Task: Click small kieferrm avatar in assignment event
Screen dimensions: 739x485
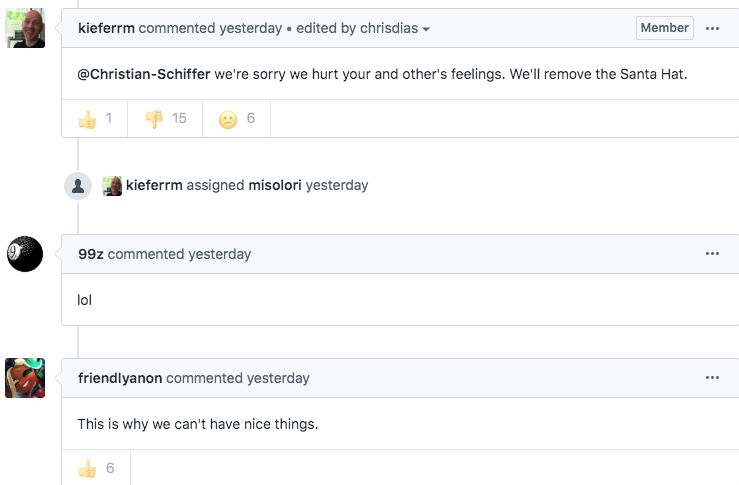Action: 112,185
